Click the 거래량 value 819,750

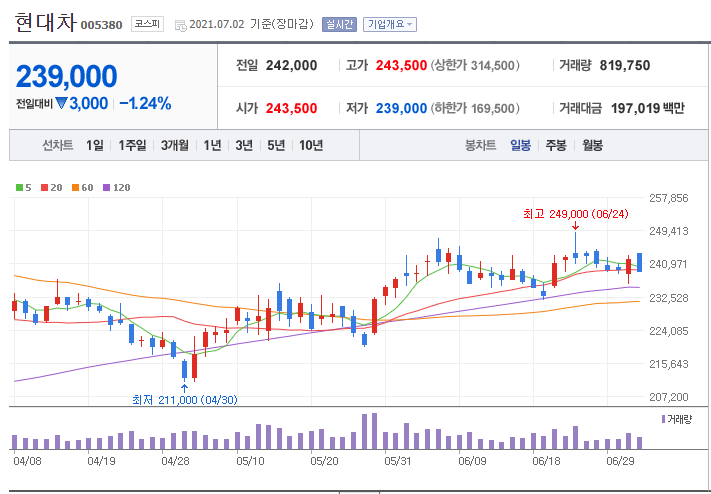click(625, 66)
